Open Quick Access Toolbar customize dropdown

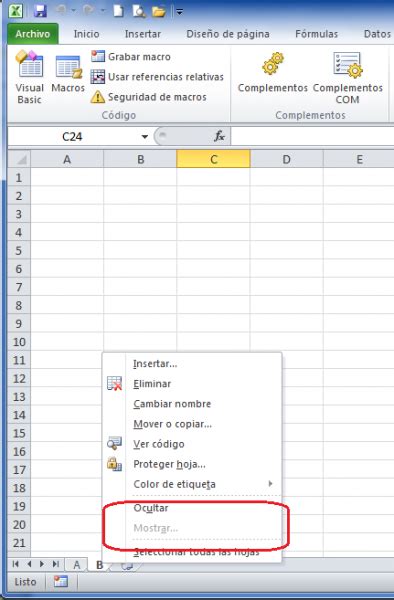coord(179,12)
